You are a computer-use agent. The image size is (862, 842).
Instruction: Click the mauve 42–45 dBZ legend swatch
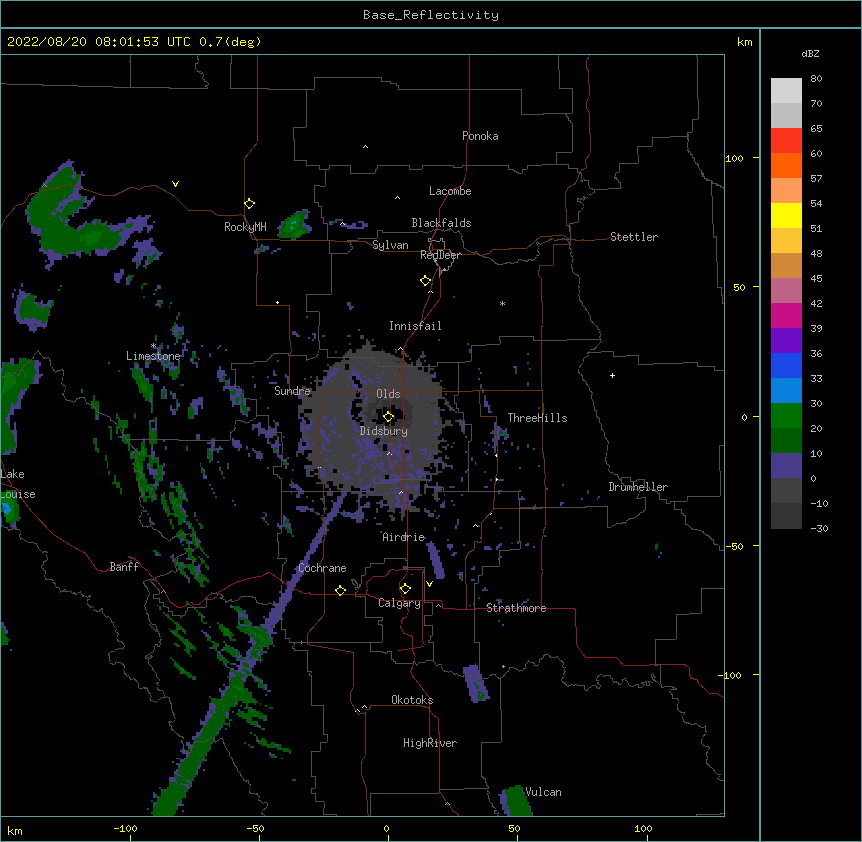(786, 291)
